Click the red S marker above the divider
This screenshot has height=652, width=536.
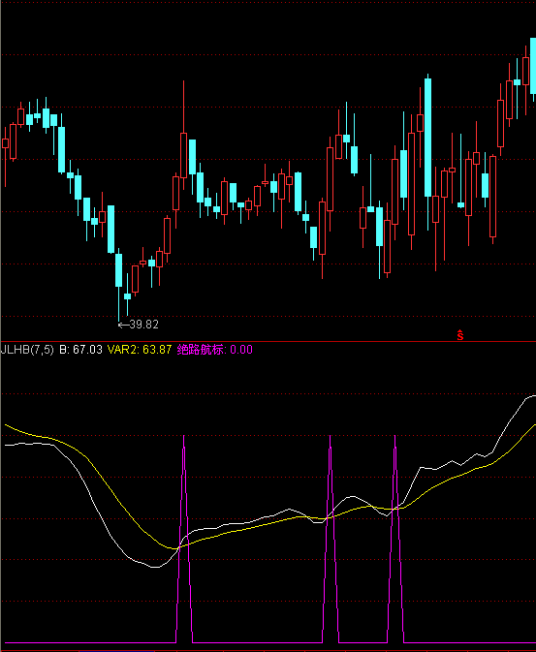pos(460,335)
